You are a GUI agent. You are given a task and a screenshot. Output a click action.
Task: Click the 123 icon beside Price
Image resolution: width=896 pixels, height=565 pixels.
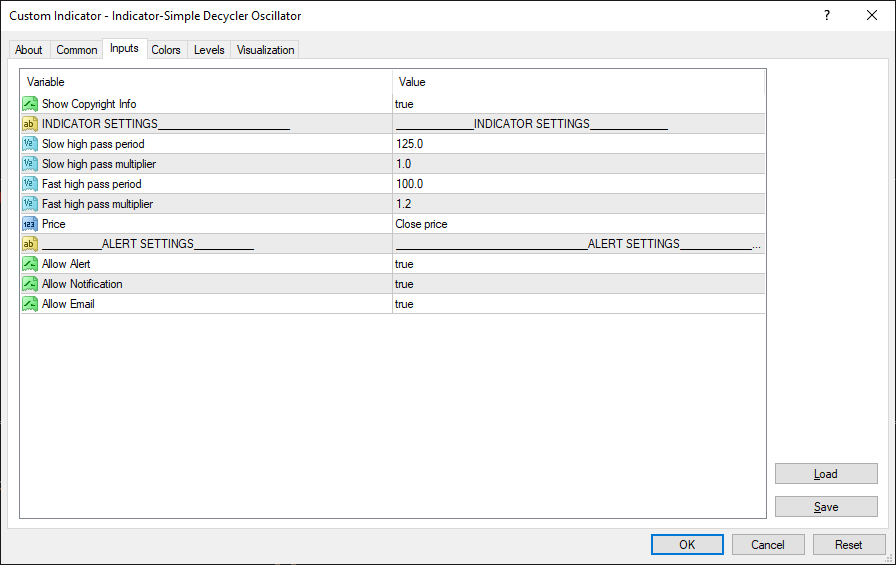pyautogui.click(x=30, y=224)
